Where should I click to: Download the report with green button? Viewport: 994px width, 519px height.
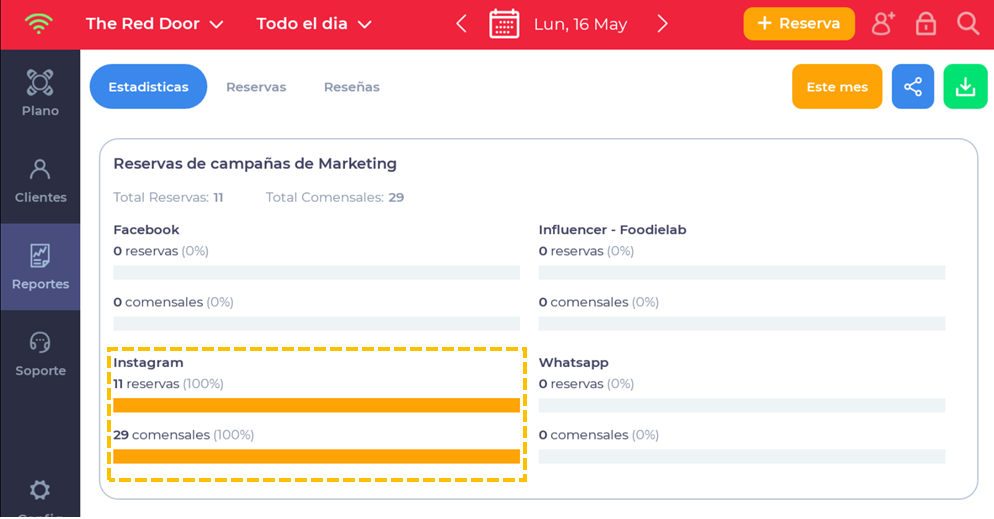click(965, 87)
